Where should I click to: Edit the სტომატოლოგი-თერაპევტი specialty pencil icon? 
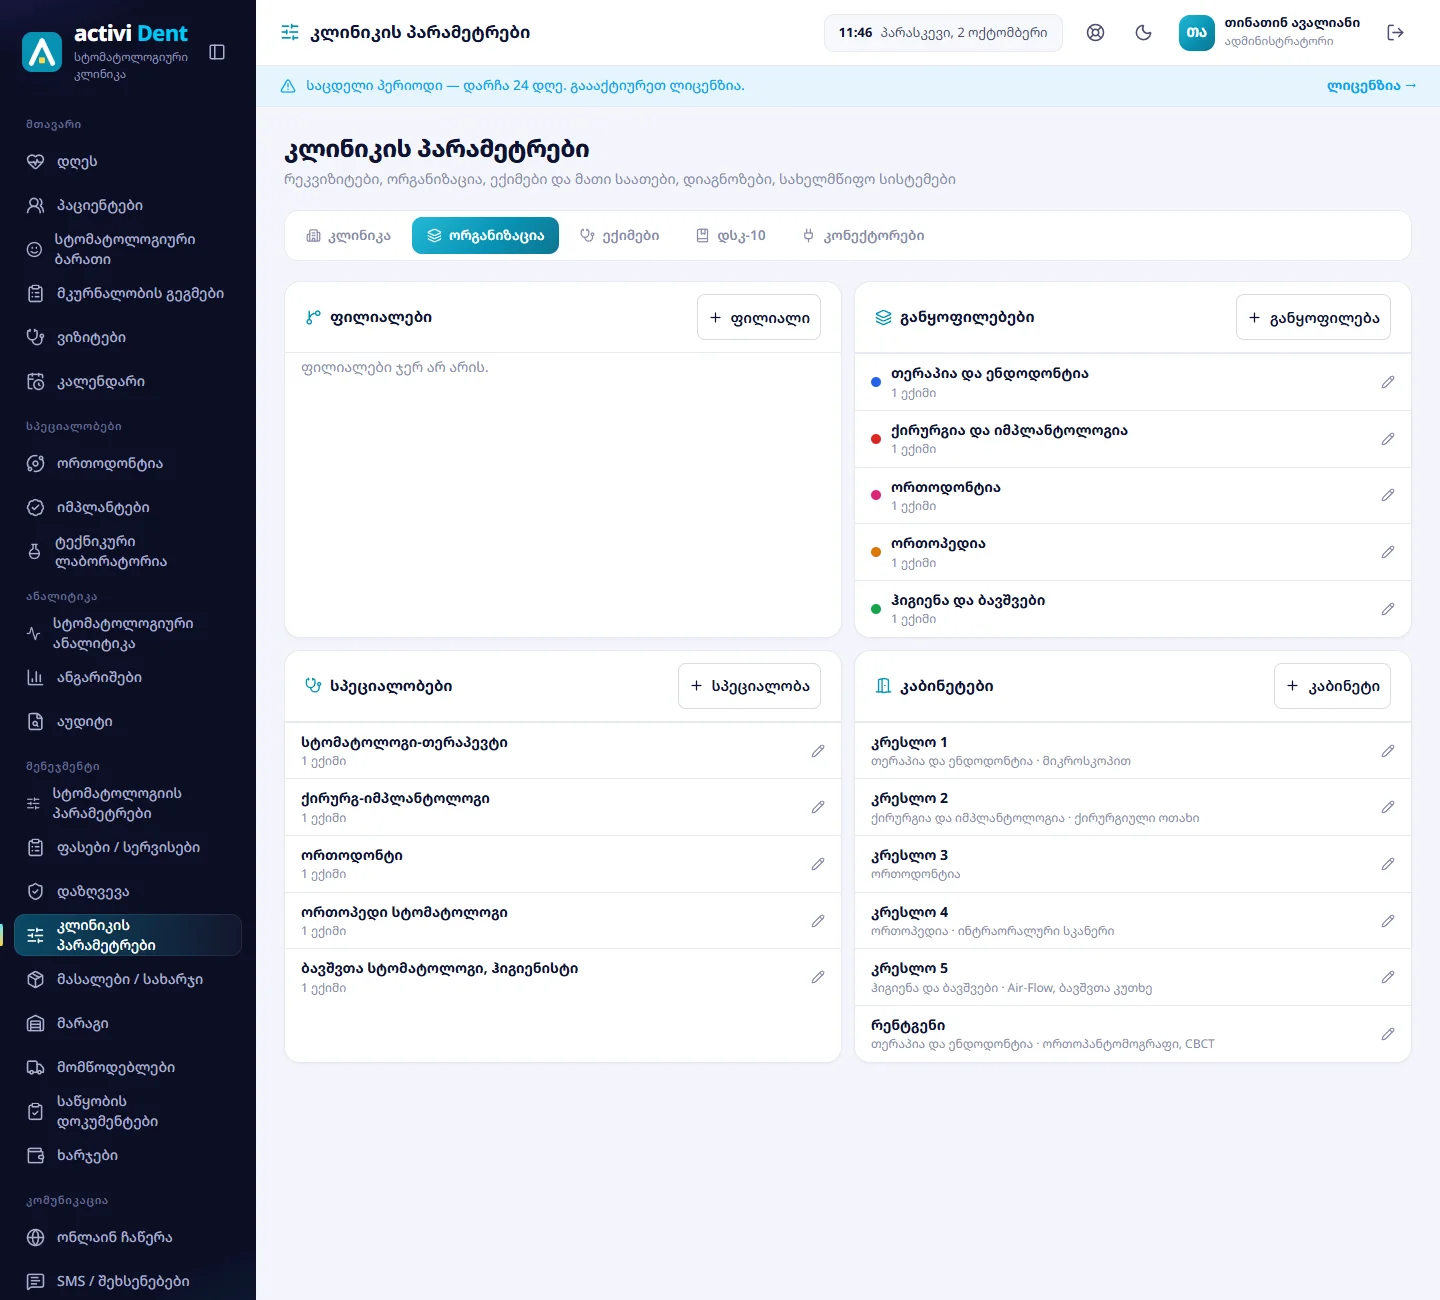point(818,751)
